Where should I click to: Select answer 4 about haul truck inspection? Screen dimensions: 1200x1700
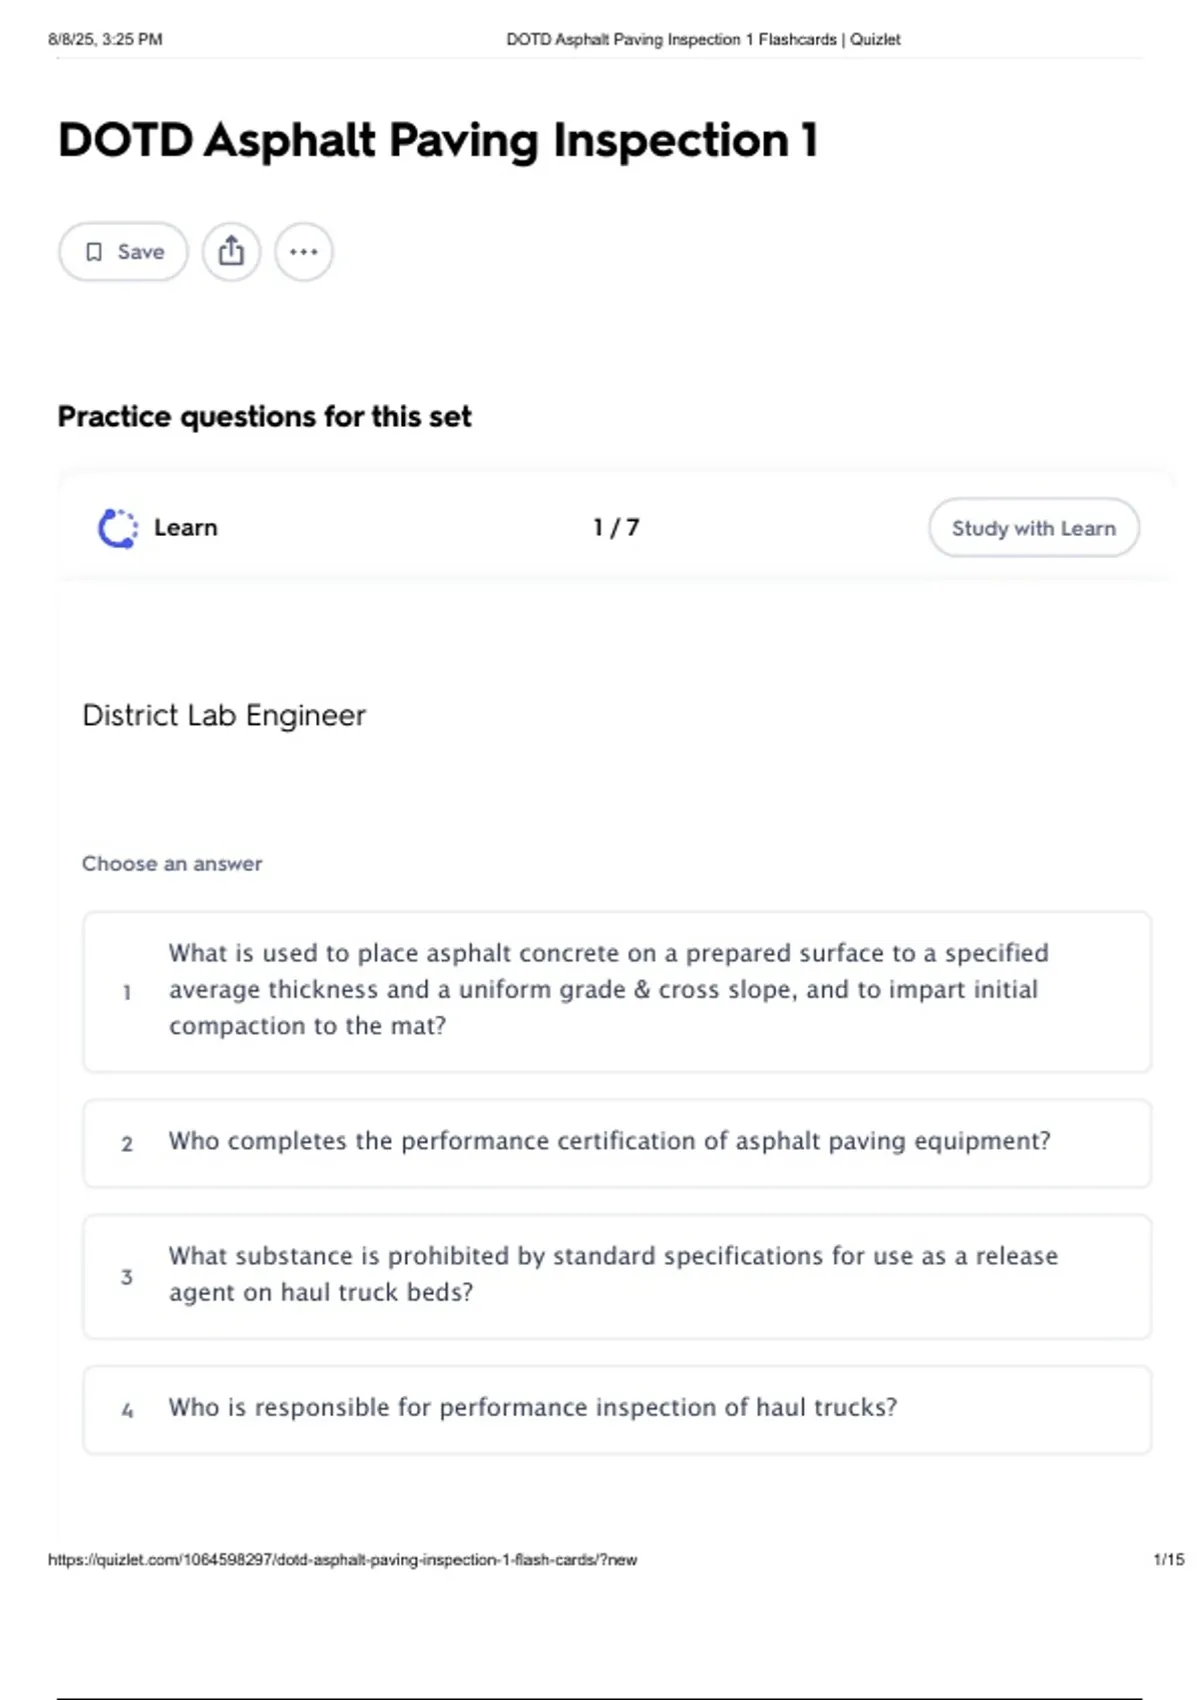click(x=617, y=1409)
